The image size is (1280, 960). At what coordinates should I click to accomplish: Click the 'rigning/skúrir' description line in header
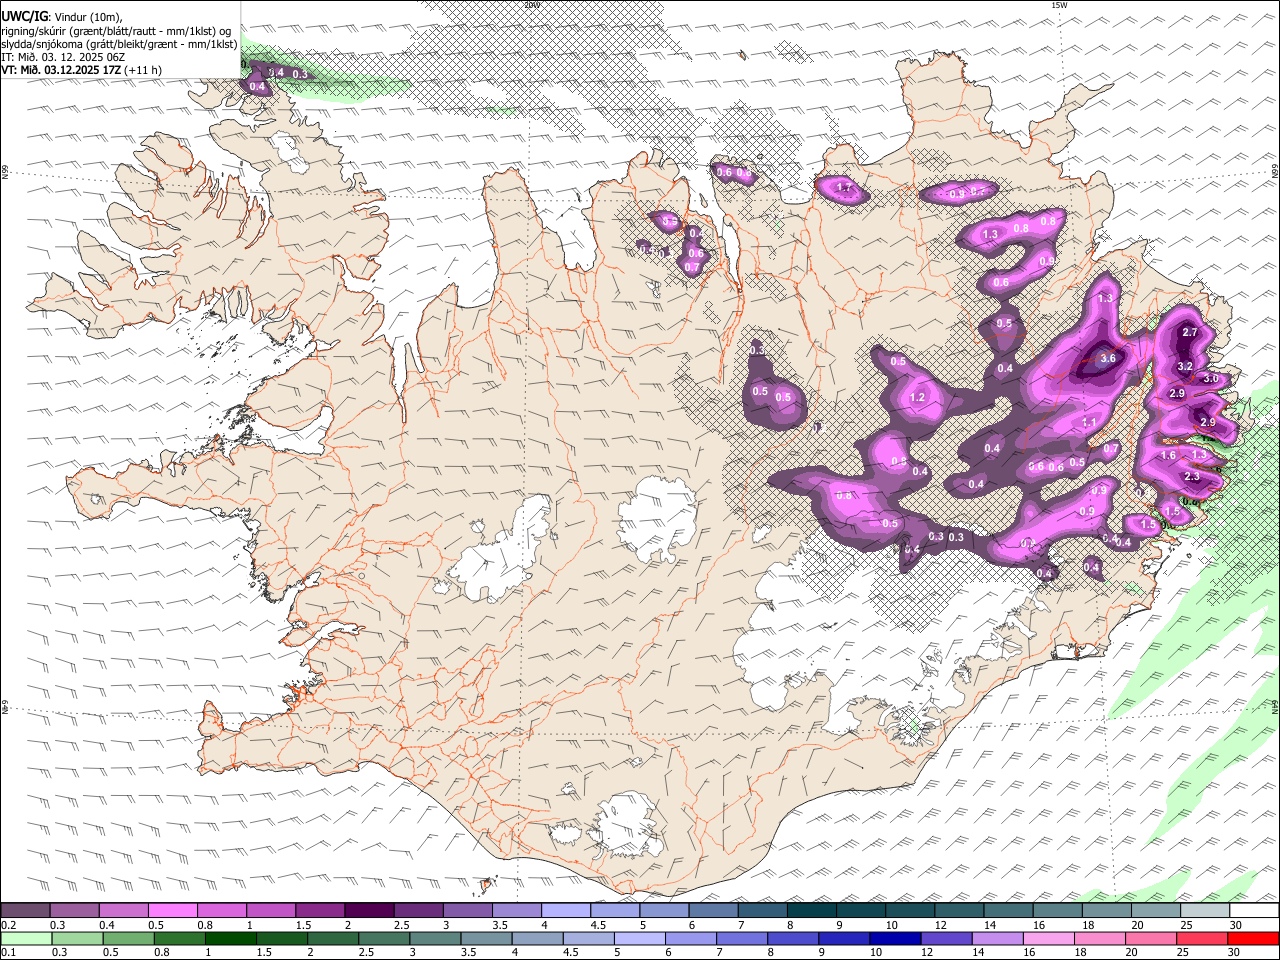click(116, 30)
